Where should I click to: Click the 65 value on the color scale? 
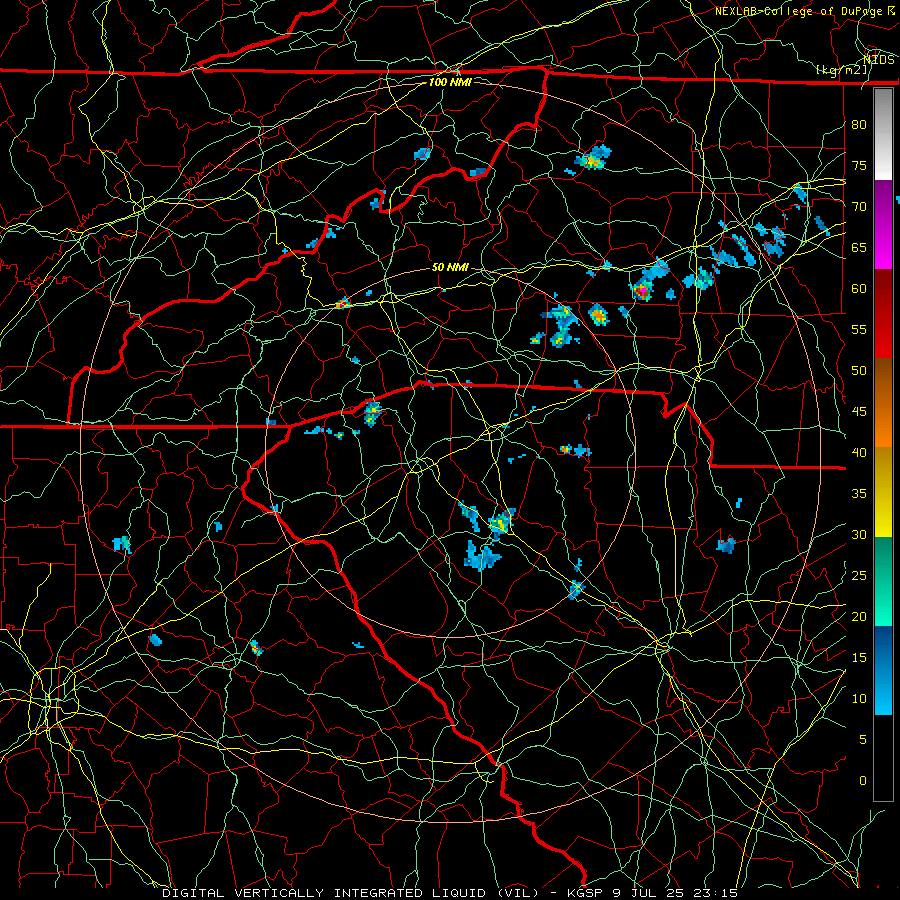pos(859,247)
